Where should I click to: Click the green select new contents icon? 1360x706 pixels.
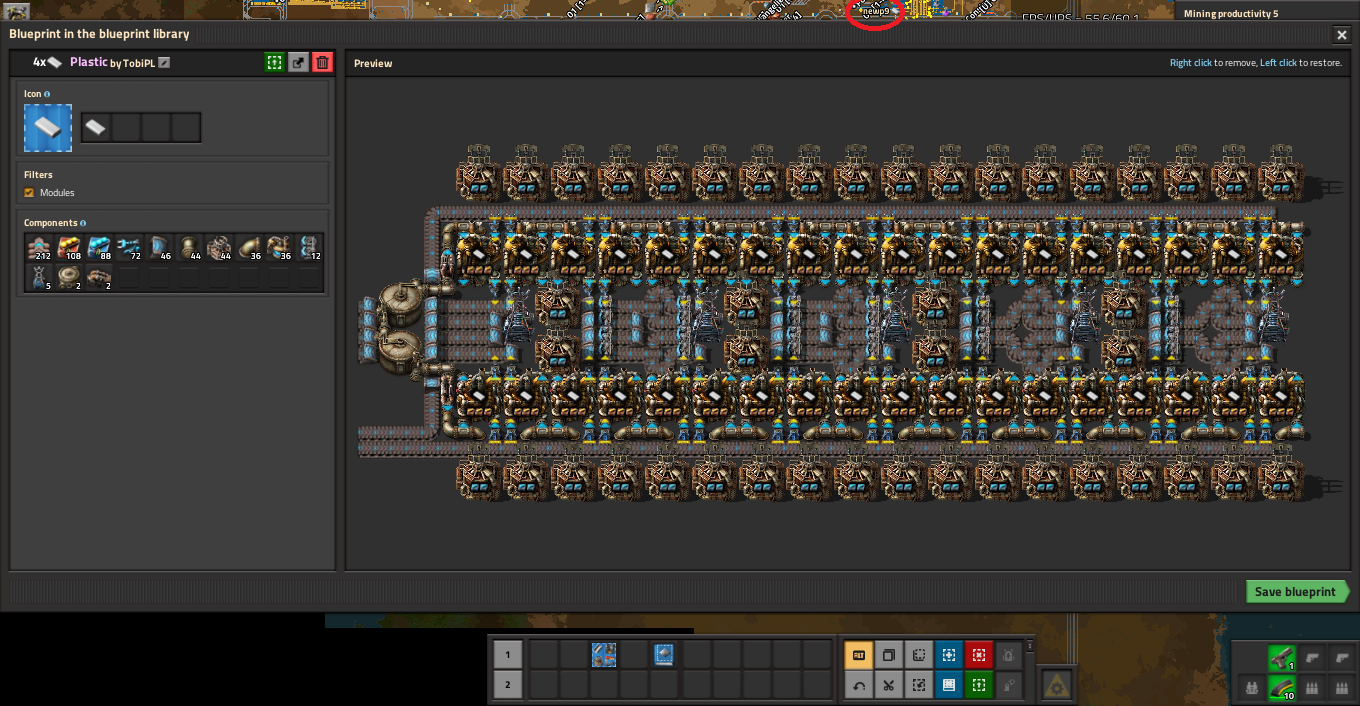274,63
